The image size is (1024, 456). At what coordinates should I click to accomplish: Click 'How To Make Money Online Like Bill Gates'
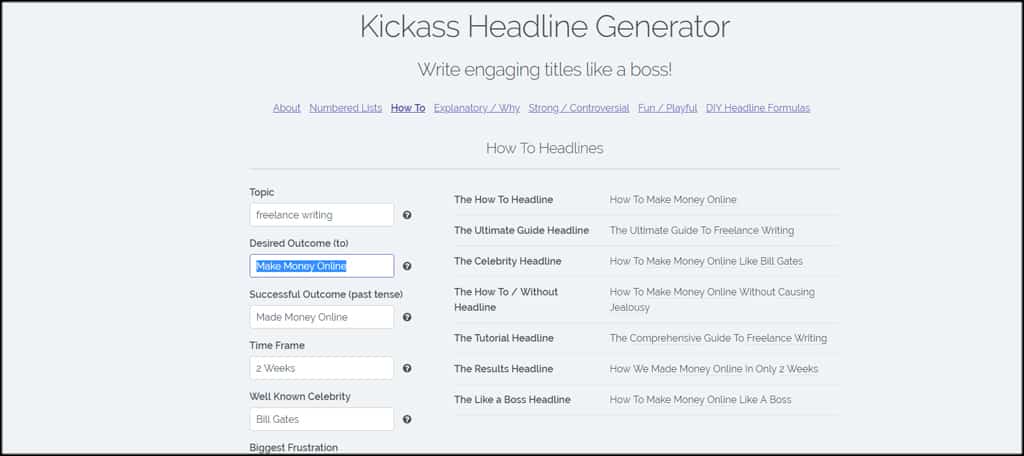(x=706, y=261)
